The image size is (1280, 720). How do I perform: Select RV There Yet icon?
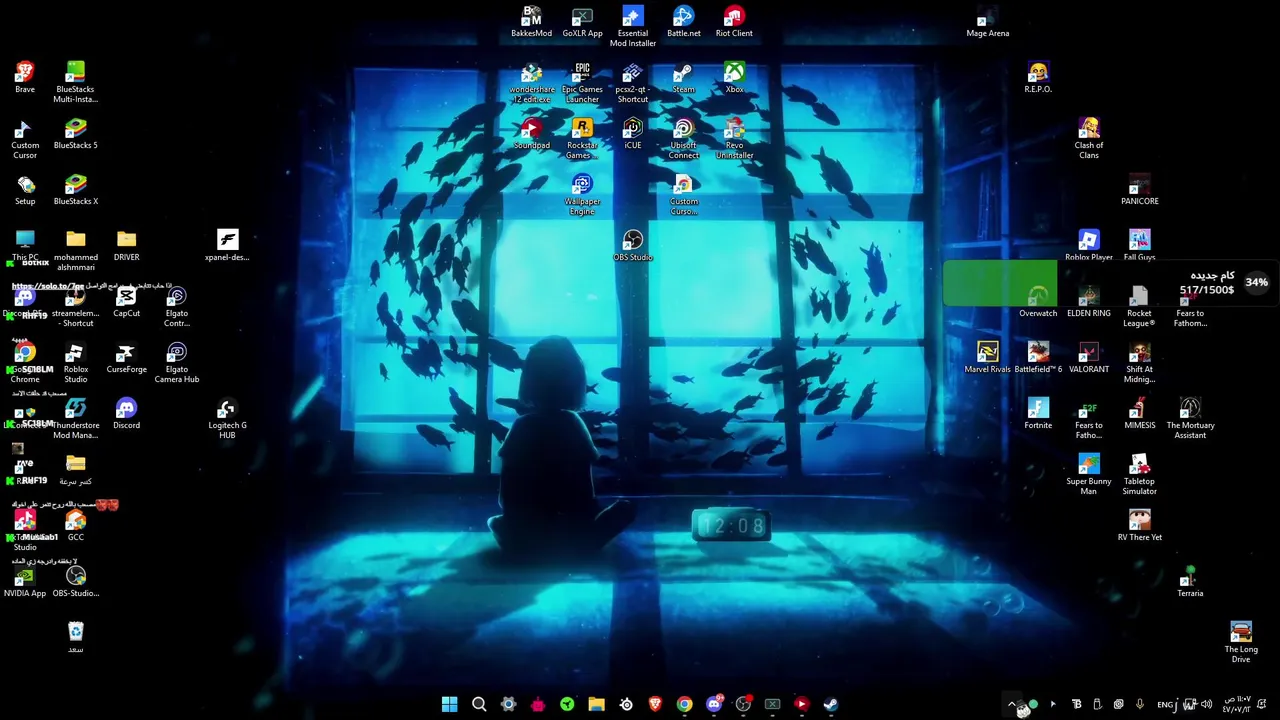(x=1139, y=526)
